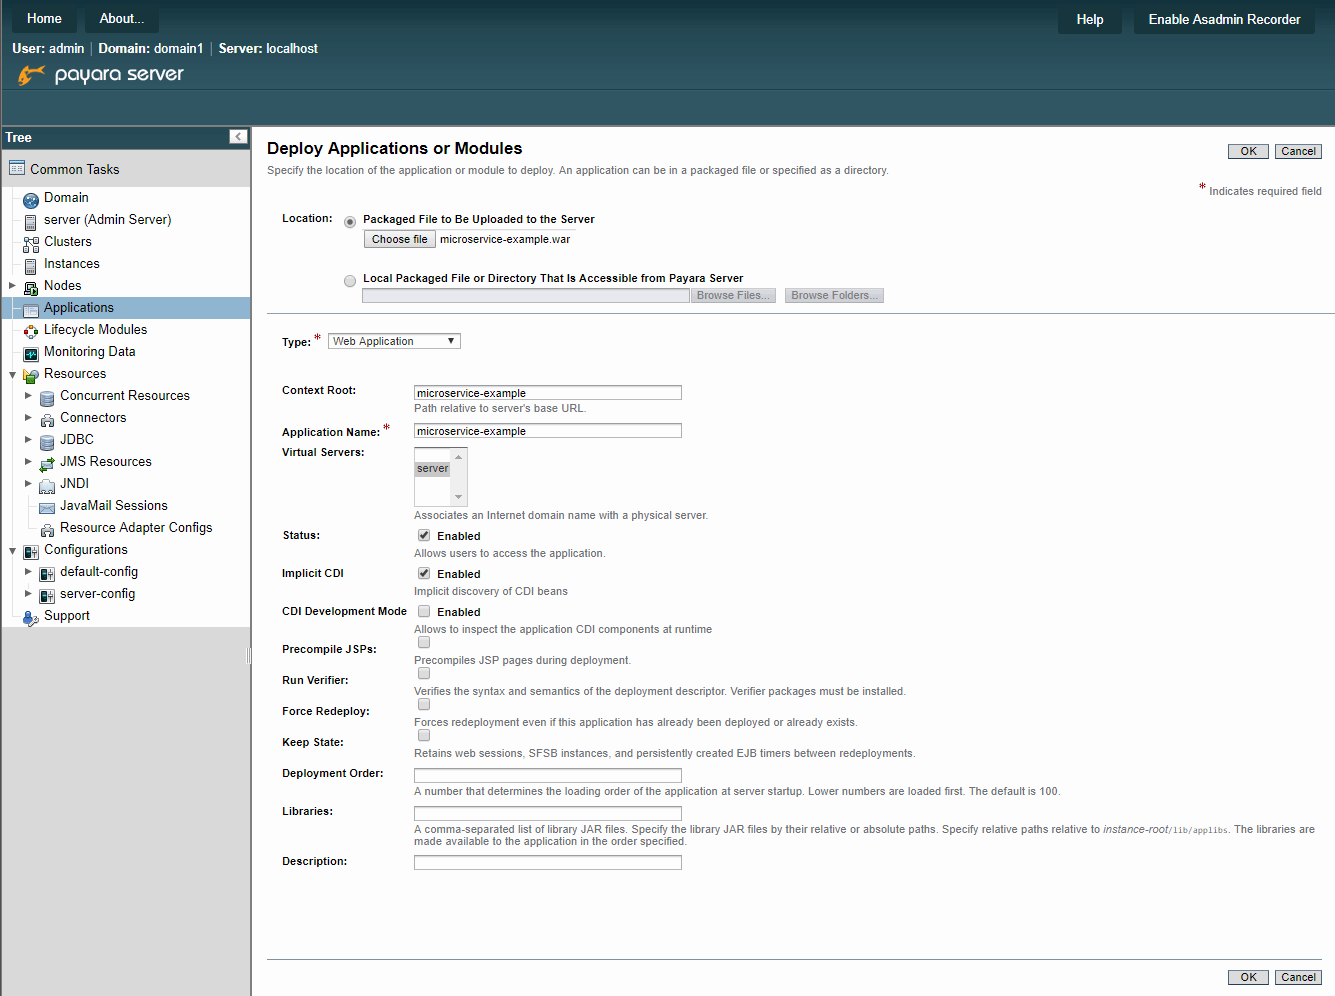Expand the Nodes tree node
Image resolution: width=1335 pixels, height=996 pixels.
click(x=13, y=285)
